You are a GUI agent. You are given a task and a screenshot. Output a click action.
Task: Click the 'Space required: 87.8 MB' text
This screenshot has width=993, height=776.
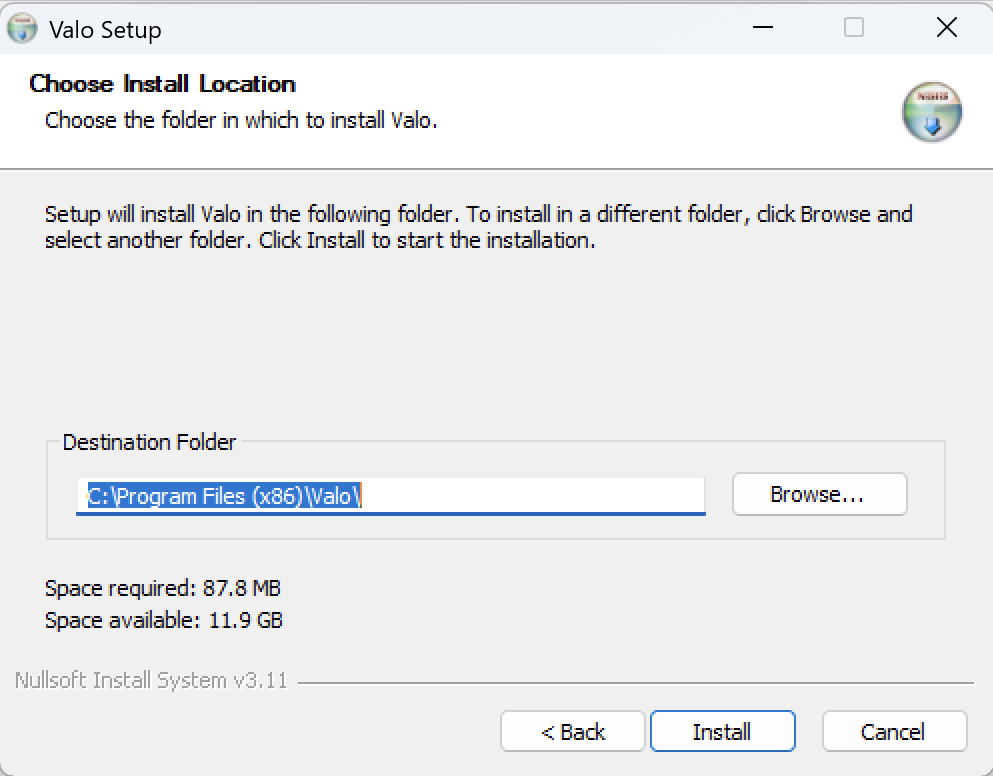click(x=156, y=588)
